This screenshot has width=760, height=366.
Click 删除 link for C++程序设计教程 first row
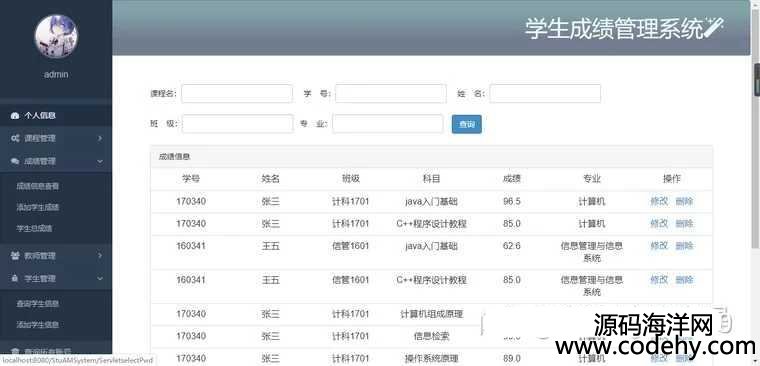684,223
